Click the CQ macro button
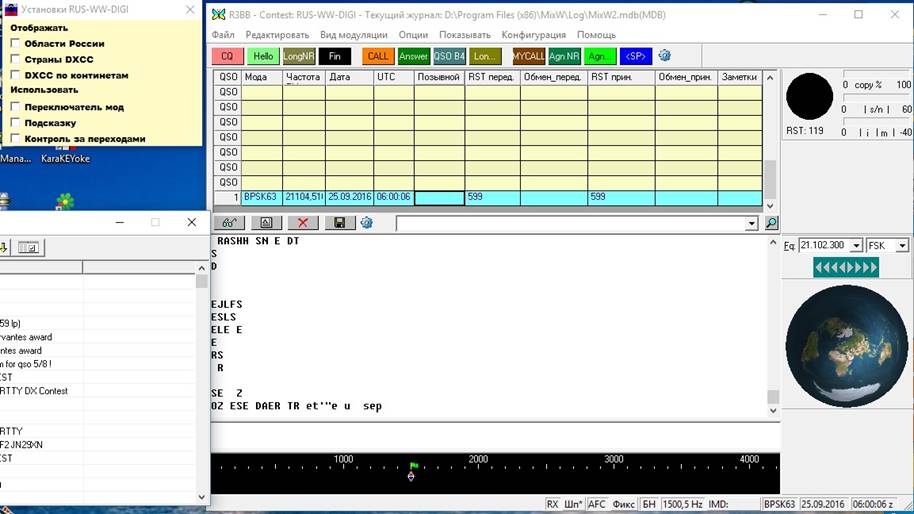The width and height of the screenshot is (914, 514). point(227,56)
